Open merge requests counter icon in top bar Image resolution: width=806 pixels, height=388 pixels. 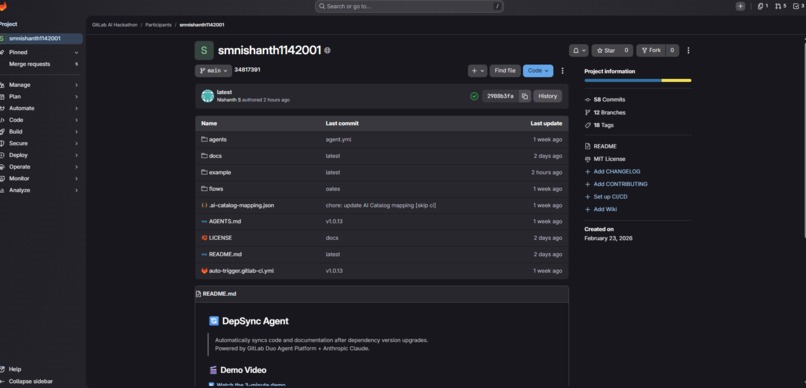tap(780, 6)
